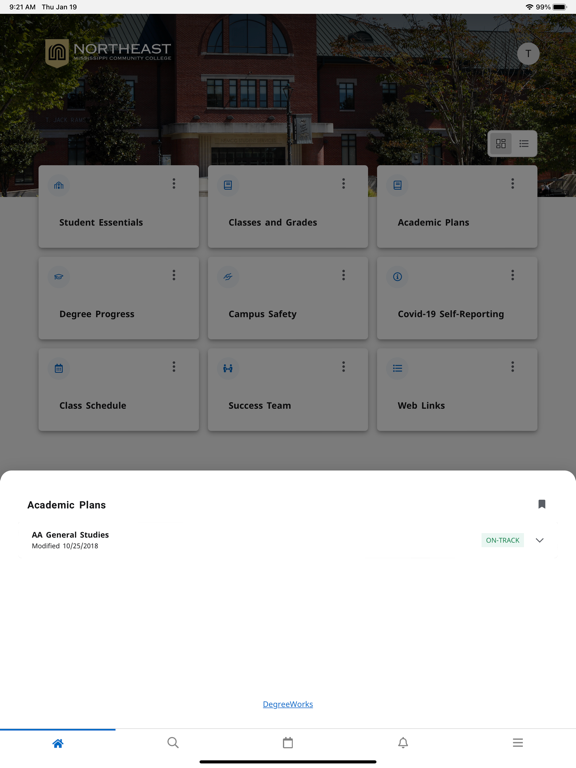Open the Success Team three-dot menu

coord(343,367)
